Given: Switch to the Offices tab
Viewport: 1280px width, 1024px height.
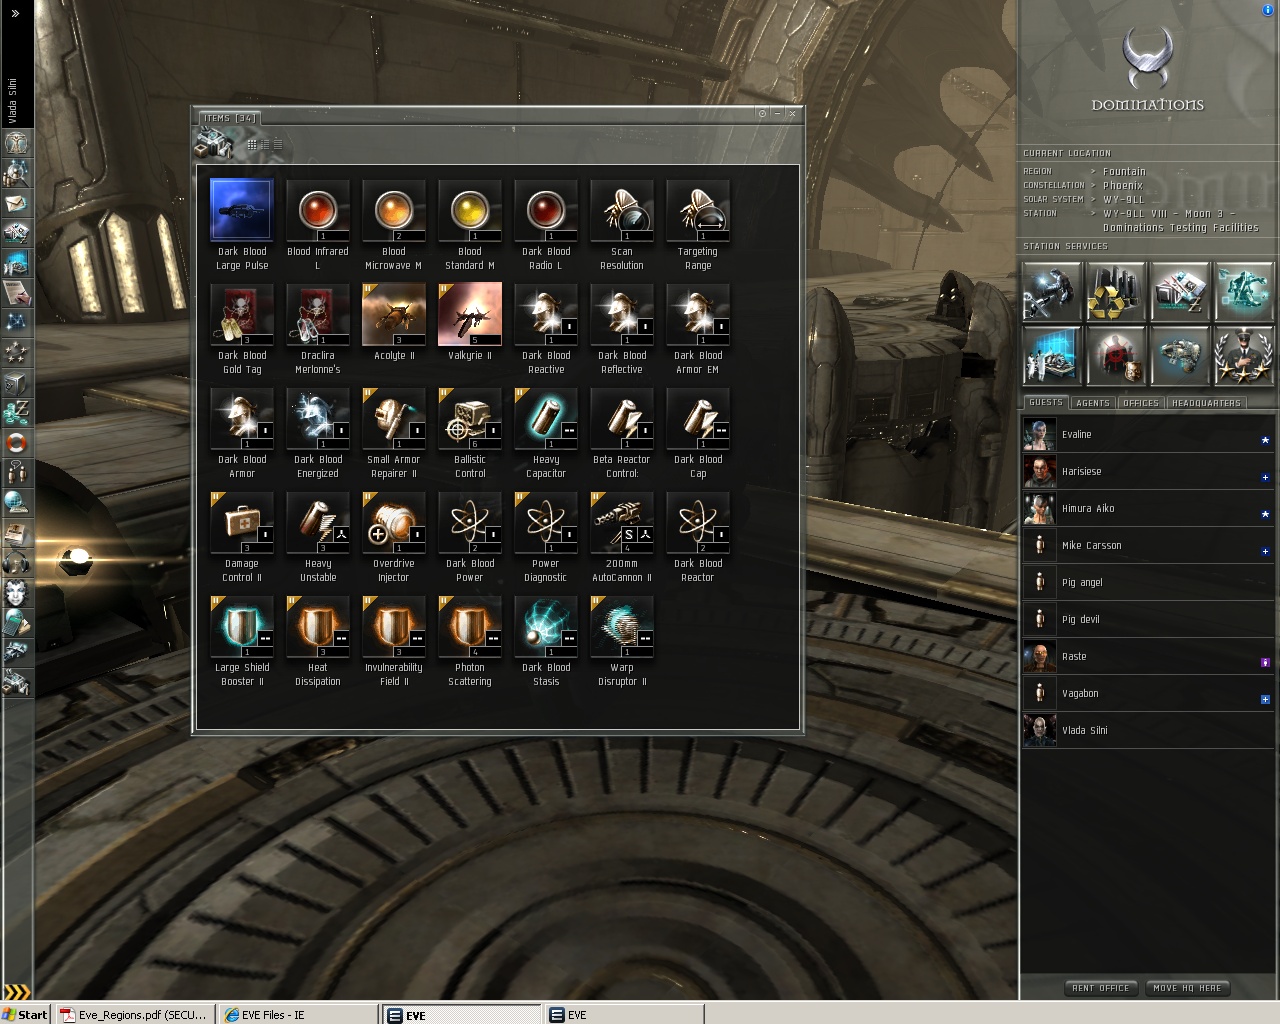Looking at the screenshot, I should (1141, 403).
